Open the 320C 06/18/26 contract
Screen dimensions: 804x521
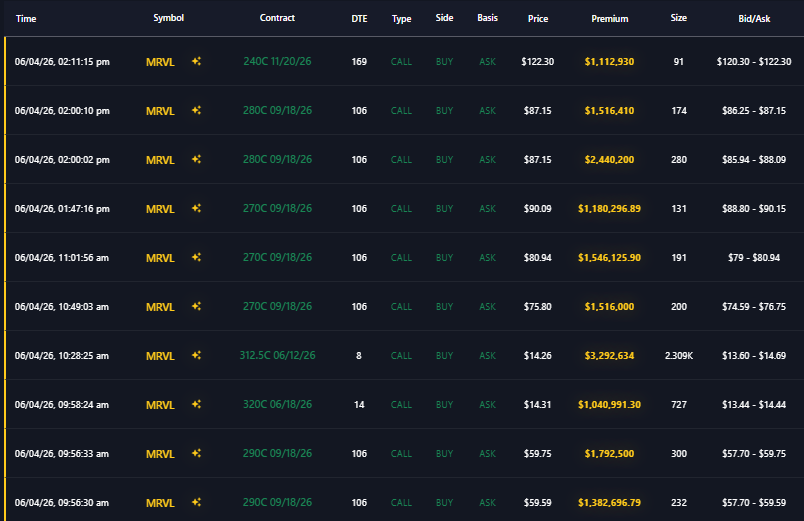[x=277, y=404]
